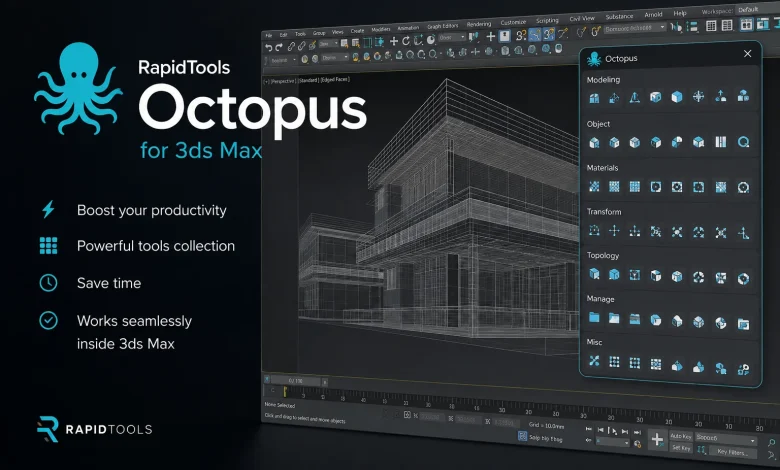The image size is (780, 470).
Task: Click four-way arrows icon in Transform row
Action: [x=614, y=231]
